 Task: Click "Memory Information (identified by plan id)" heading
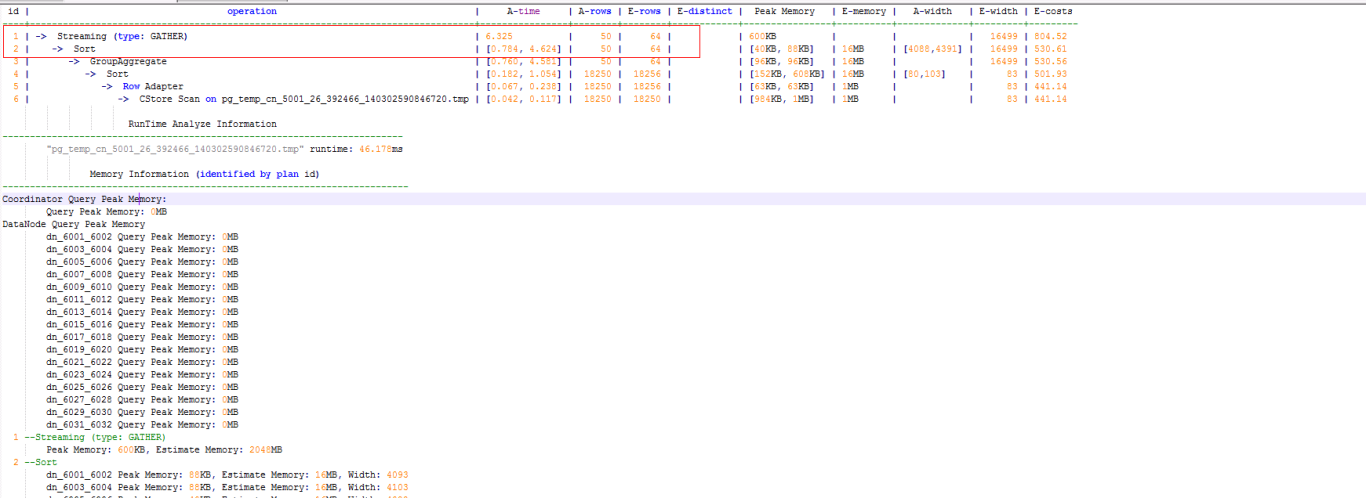coord(204,174)
